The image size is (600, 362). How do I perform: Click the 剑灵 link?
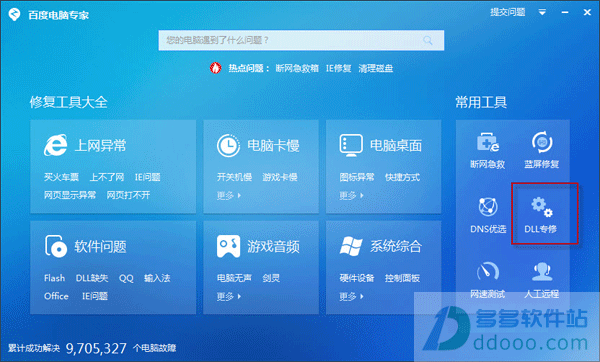271,278
